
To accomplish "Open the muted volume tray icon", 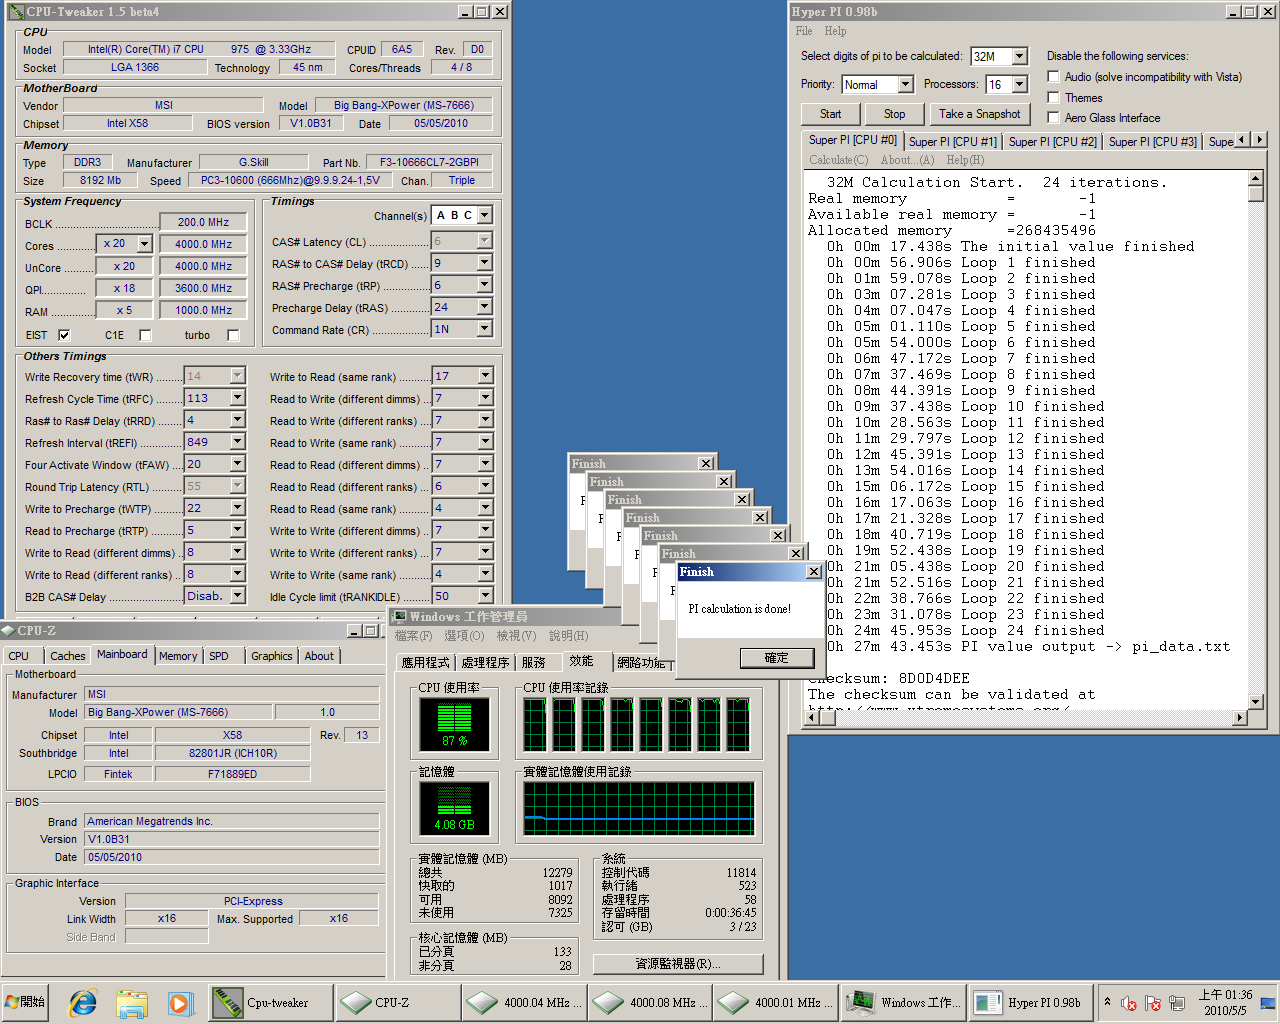I will 1129,1003.
